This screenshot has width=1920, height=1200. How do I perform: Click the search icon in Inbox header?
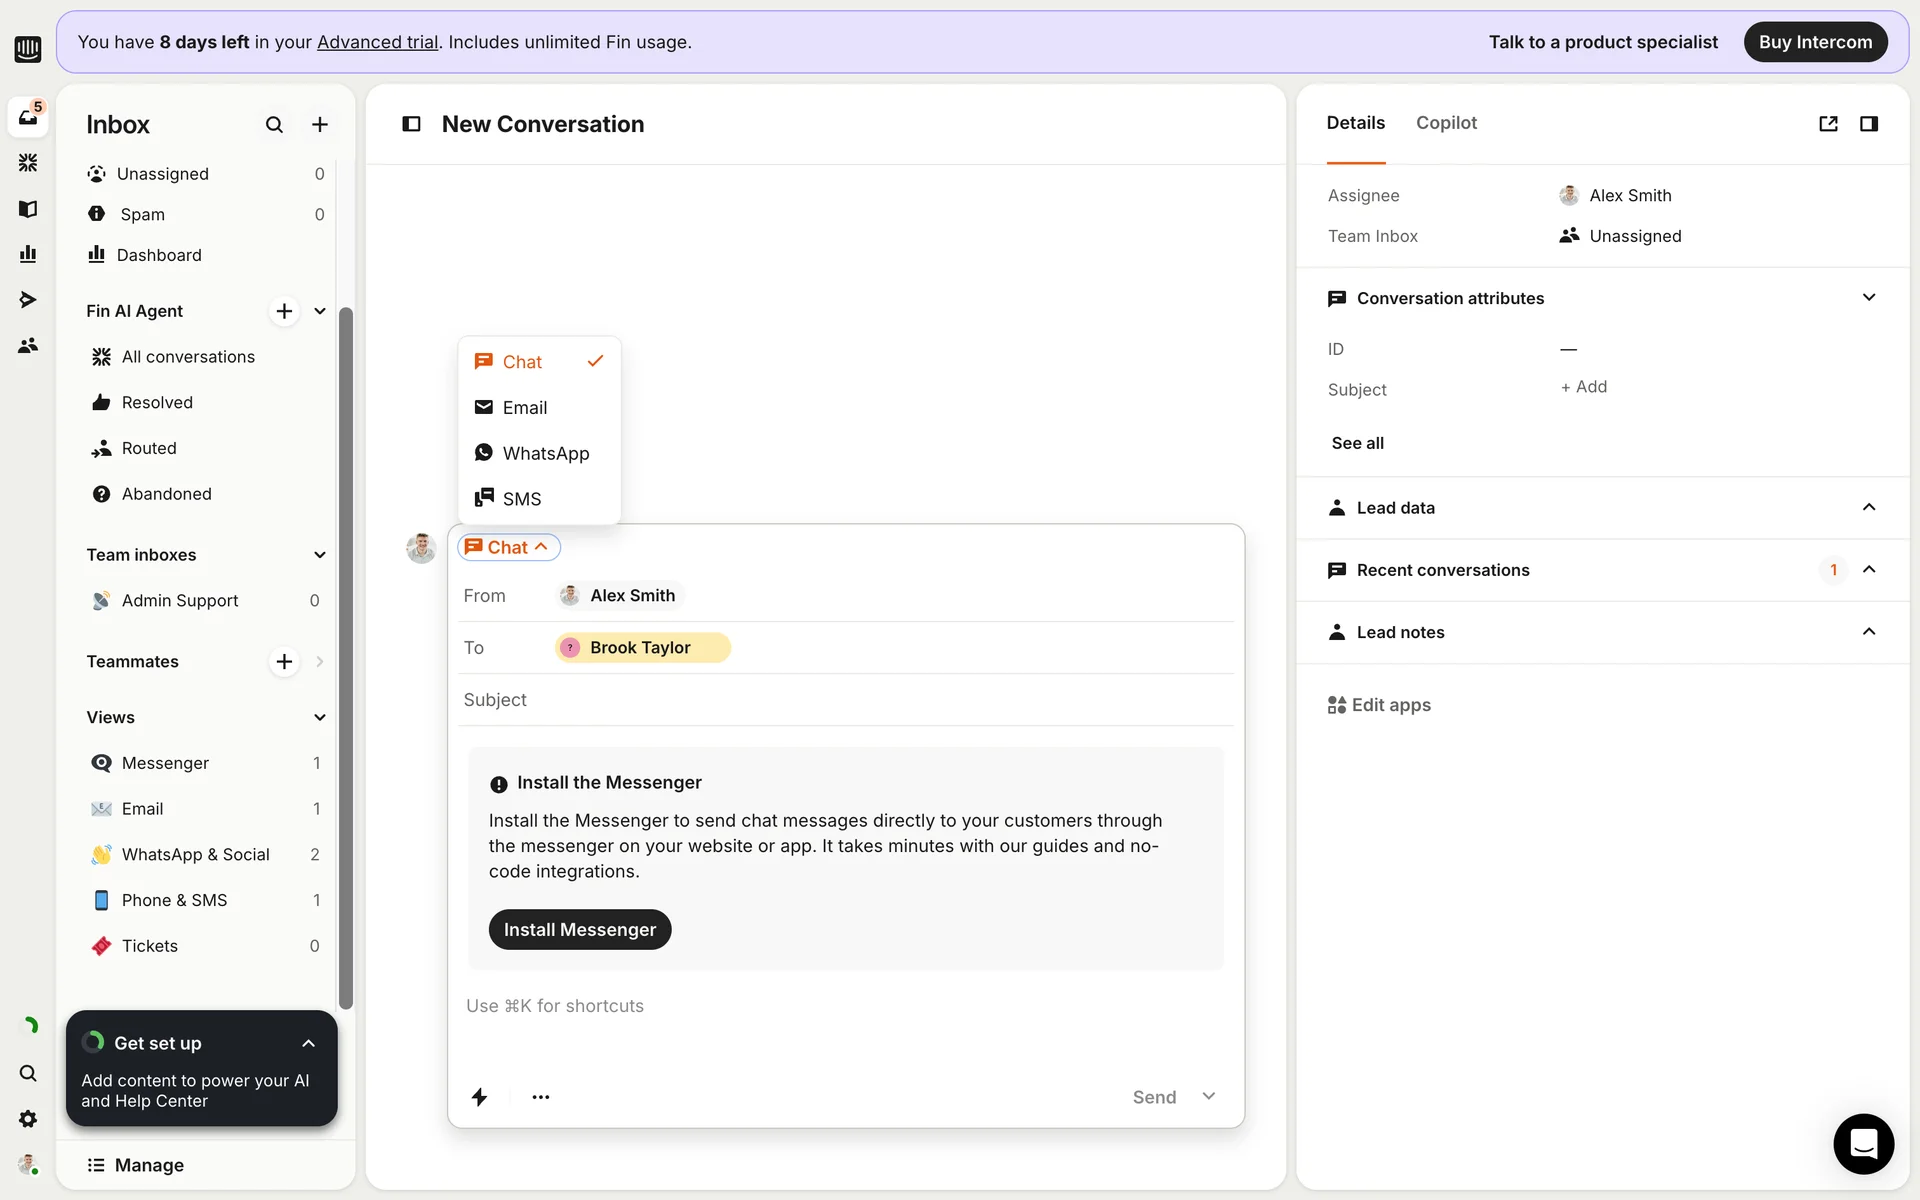274,125
